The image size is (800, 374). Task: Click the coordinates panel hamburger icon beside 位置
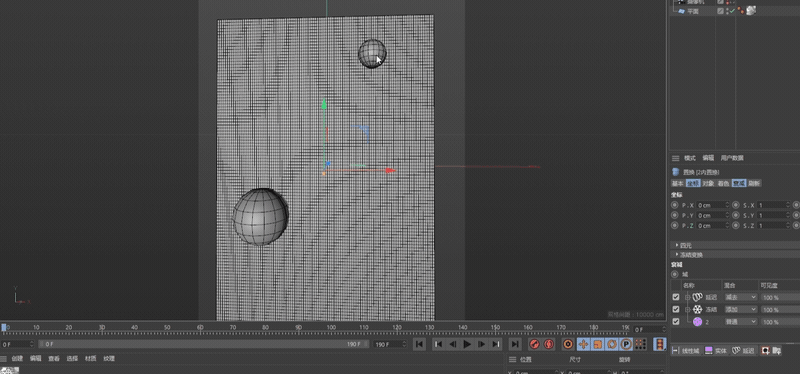512,359
